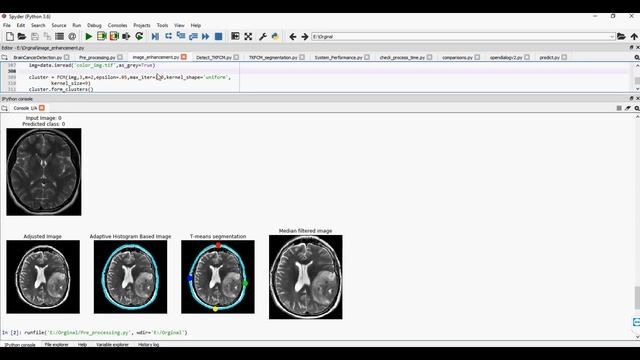Undock the Editor pane
Viewport: 640px width, 360px height.
[x=631, y=48]
